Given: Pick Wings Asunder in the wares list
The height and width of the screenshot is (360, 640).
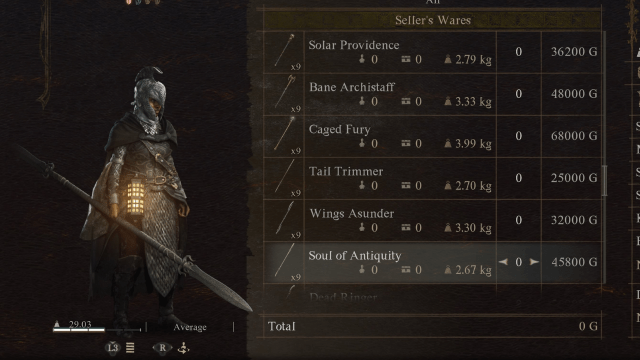Looking at the screenshot, I should pos(433,220).
